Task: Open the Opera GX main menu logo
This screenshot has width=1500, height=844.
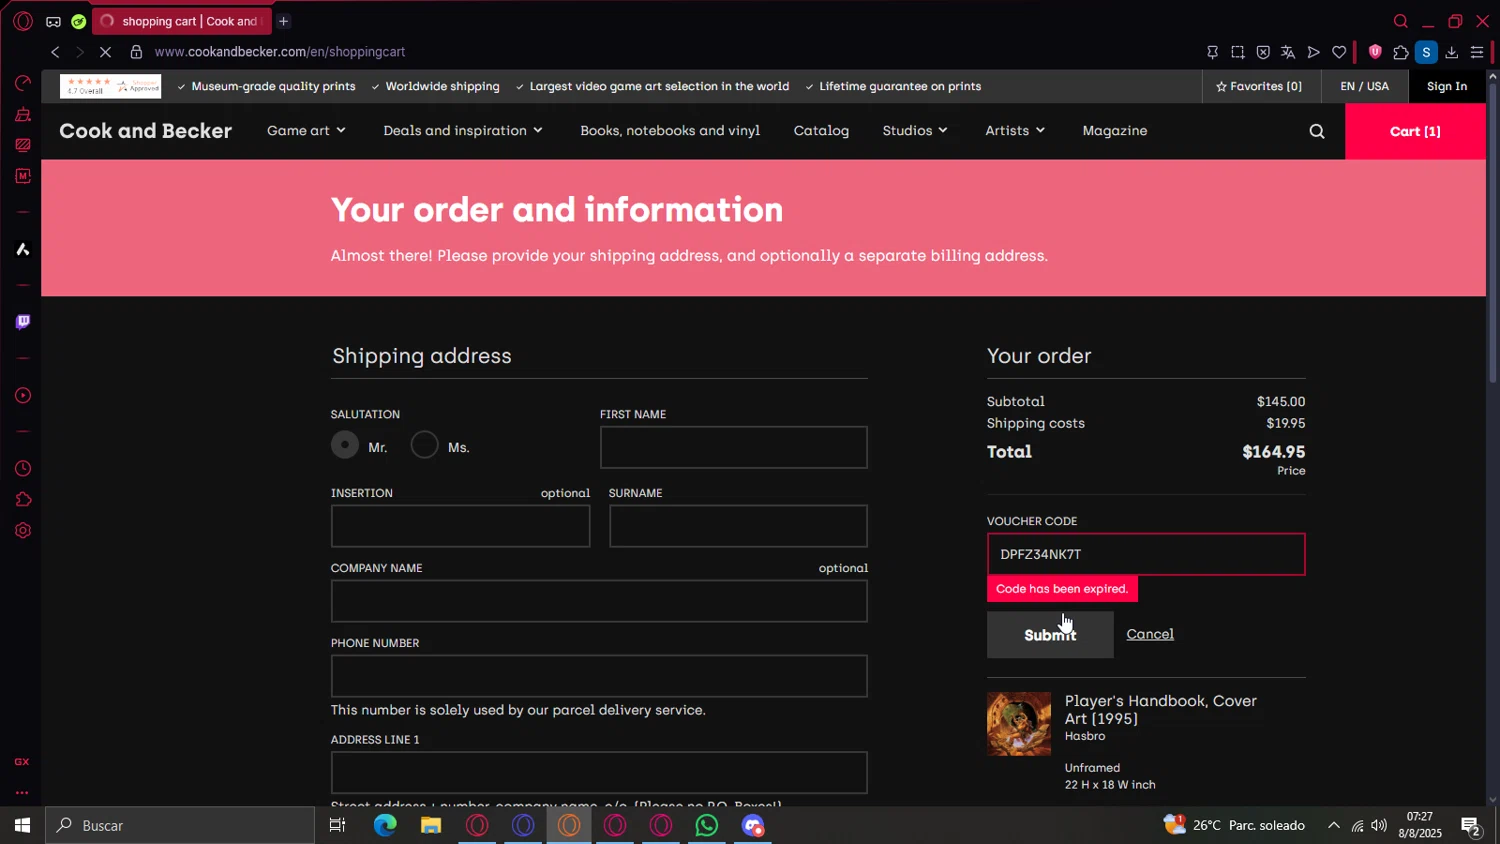Action: click(23, 21)
